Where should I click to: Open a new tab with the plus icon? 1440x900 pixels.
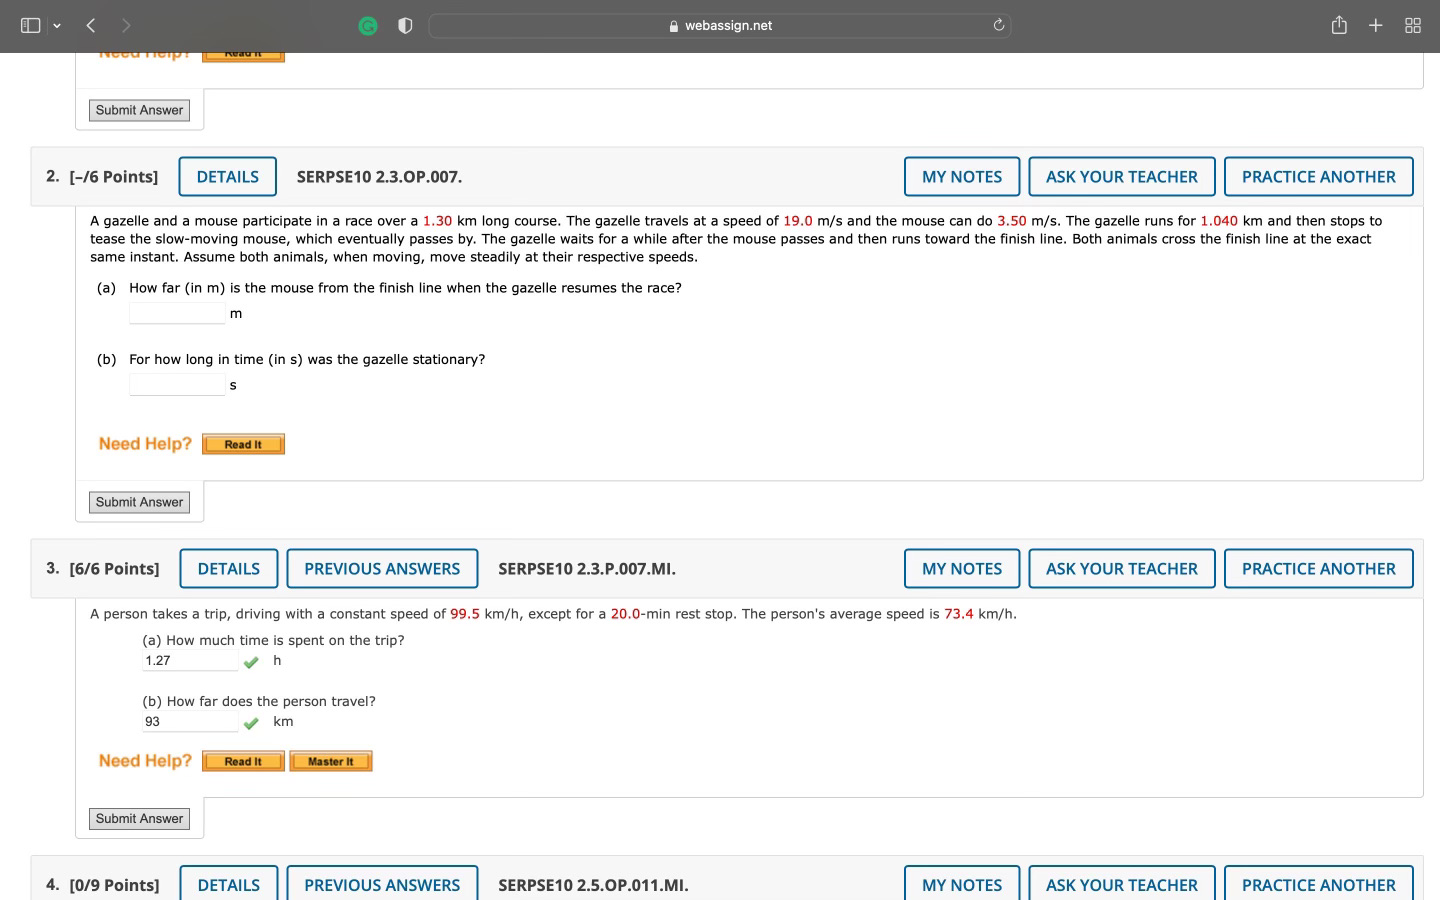coord(1375,25)
